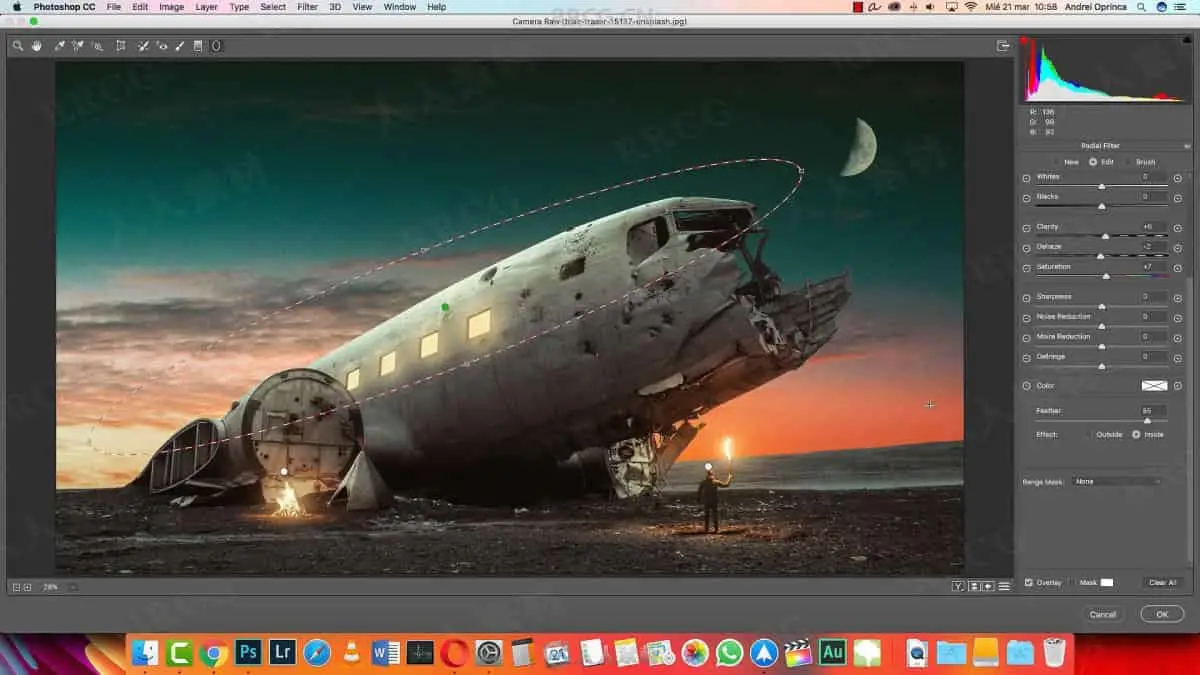Select the Brush radio option
The height and width of the screenshot is (675, 1200).
point(1129,161)
